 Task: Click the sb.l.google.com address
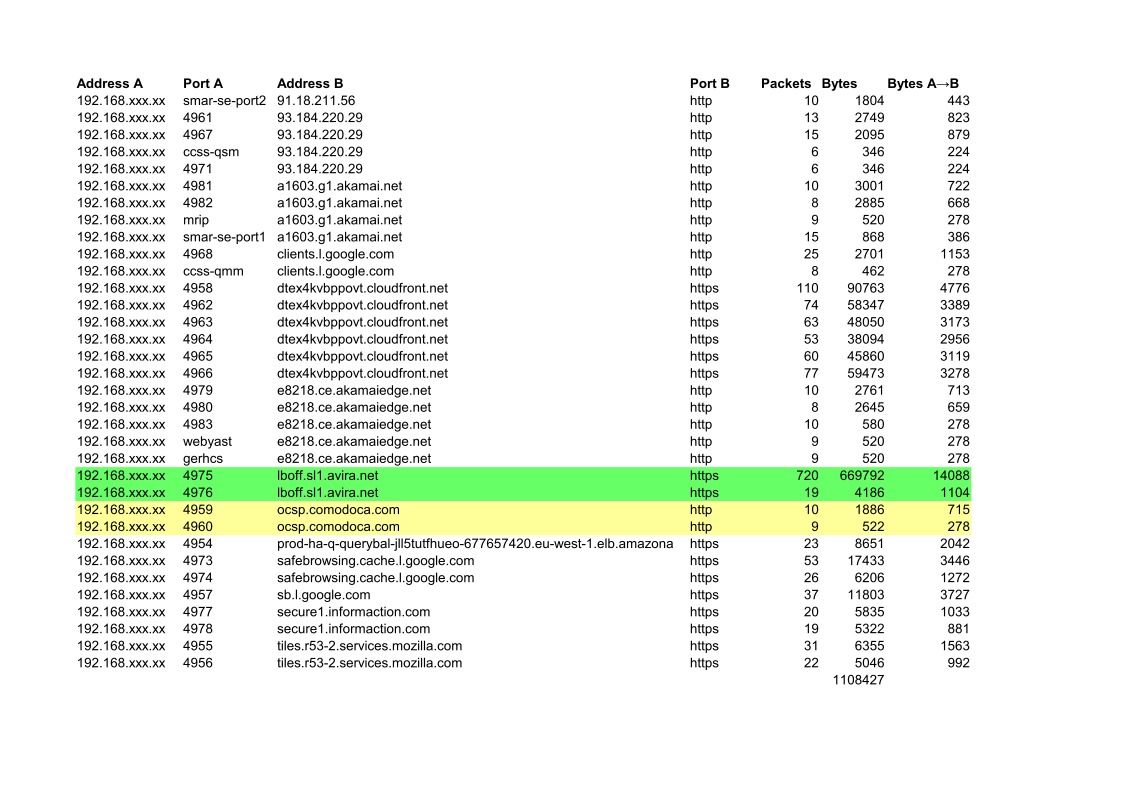click(324, 595)
